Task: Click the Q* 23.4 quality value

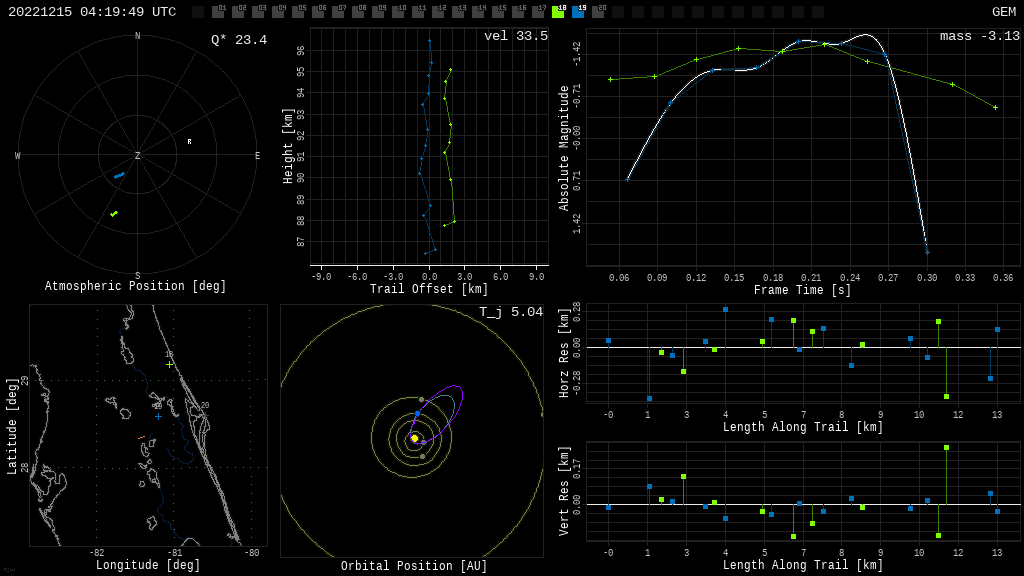Action: [238, 40]
